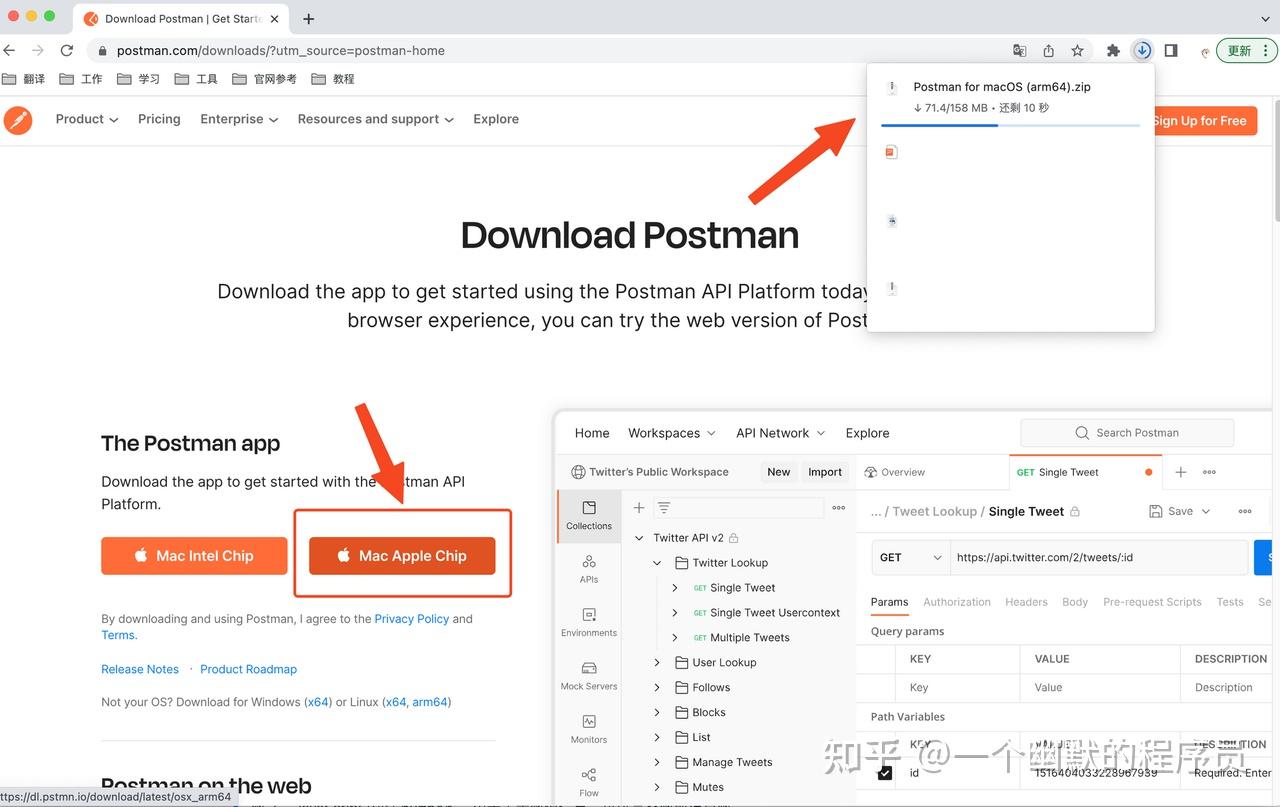Switch to the Authorization tab
This screenshot has width=1280, height=807.
click(x=956, y=602)
